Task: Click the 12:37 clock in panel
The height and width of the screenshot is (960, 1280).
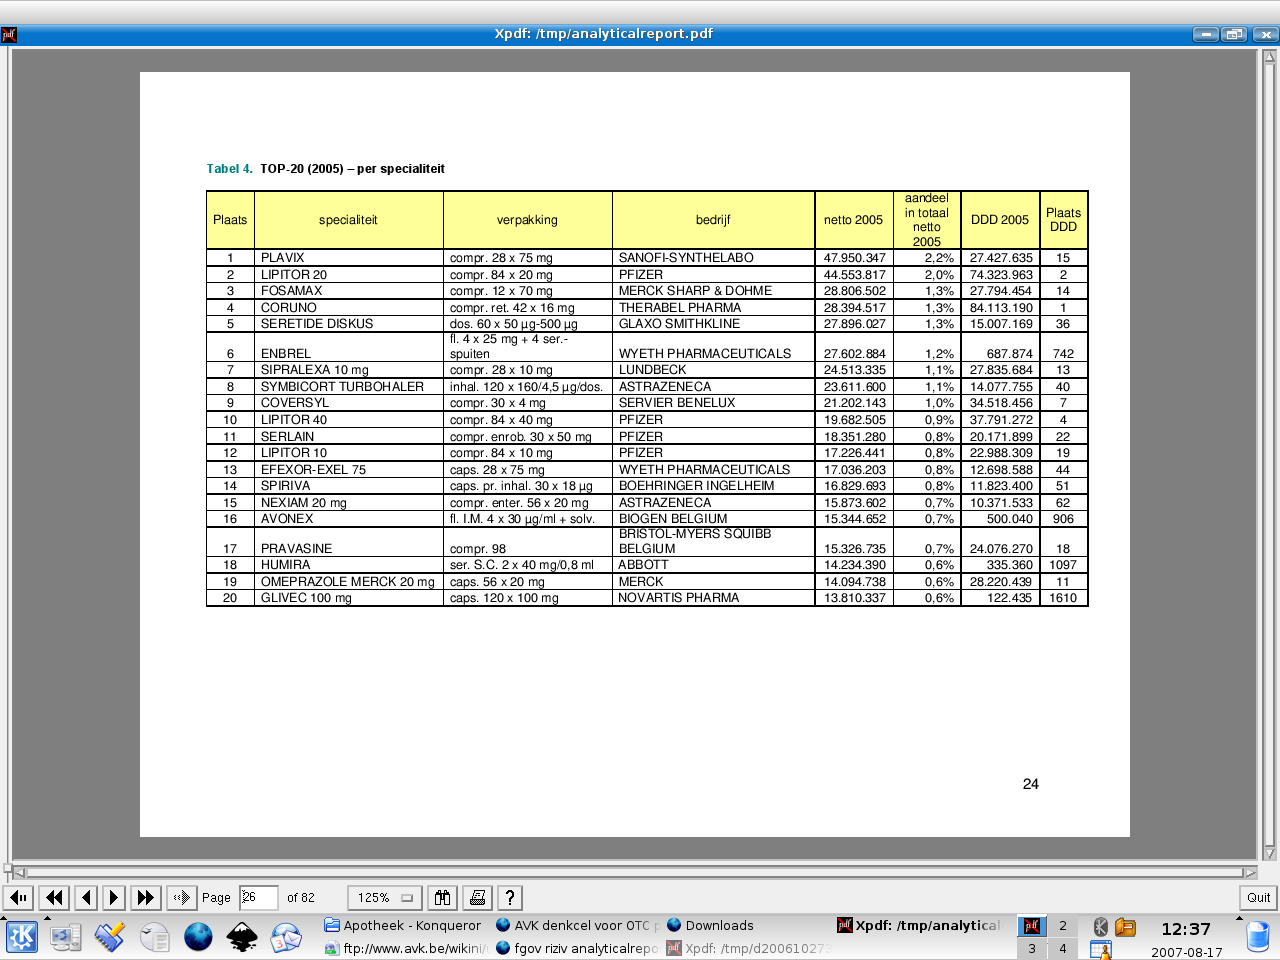Action: [x=1186, y=929]
